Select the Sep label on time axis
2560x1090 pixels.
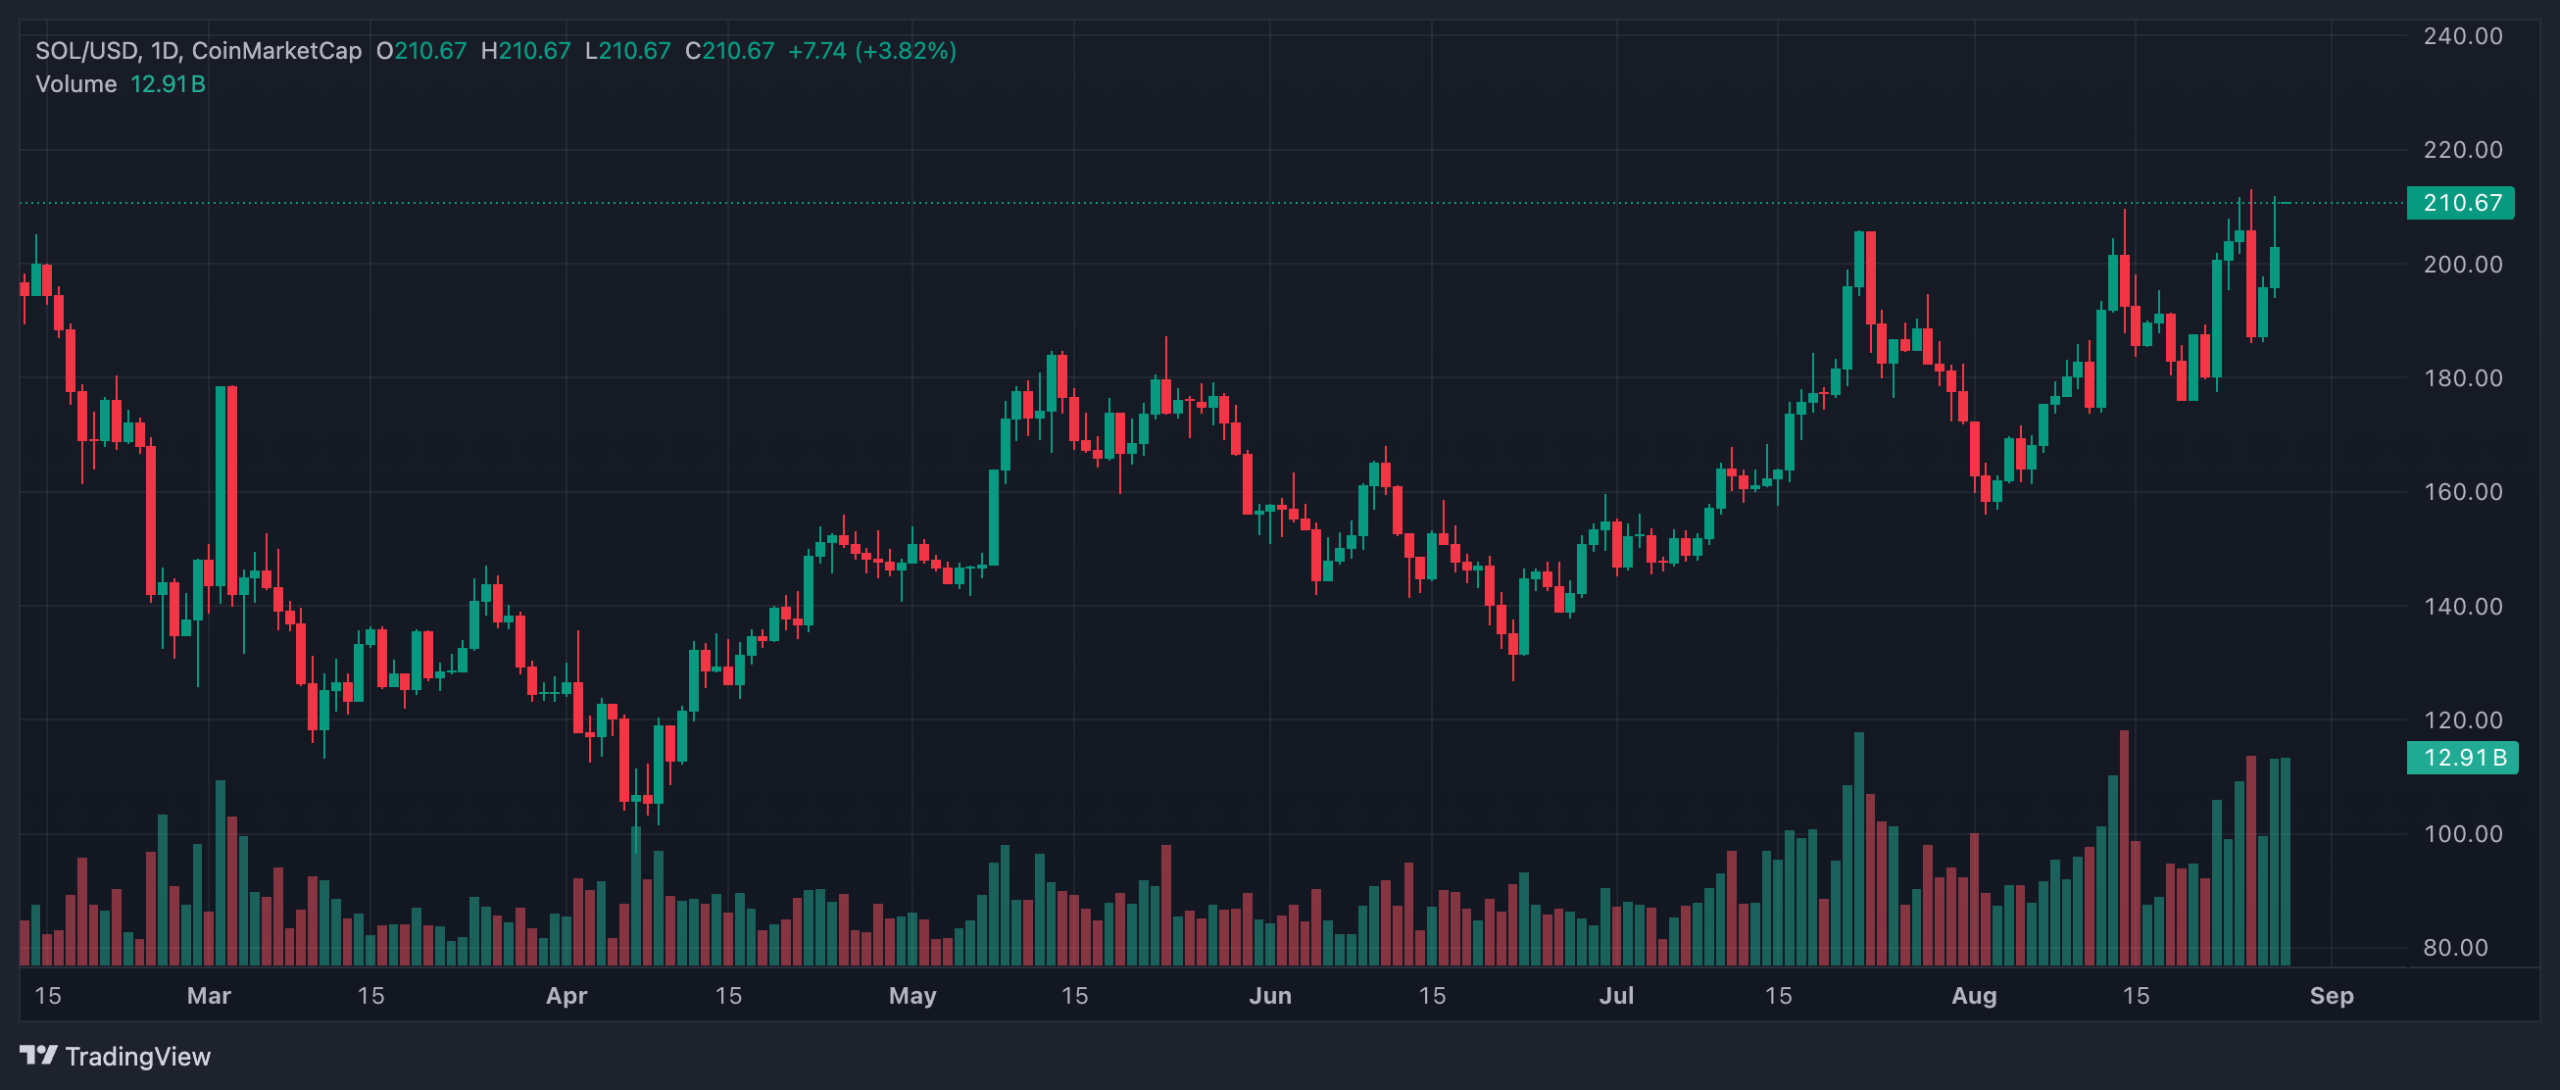click(2331, 995)
